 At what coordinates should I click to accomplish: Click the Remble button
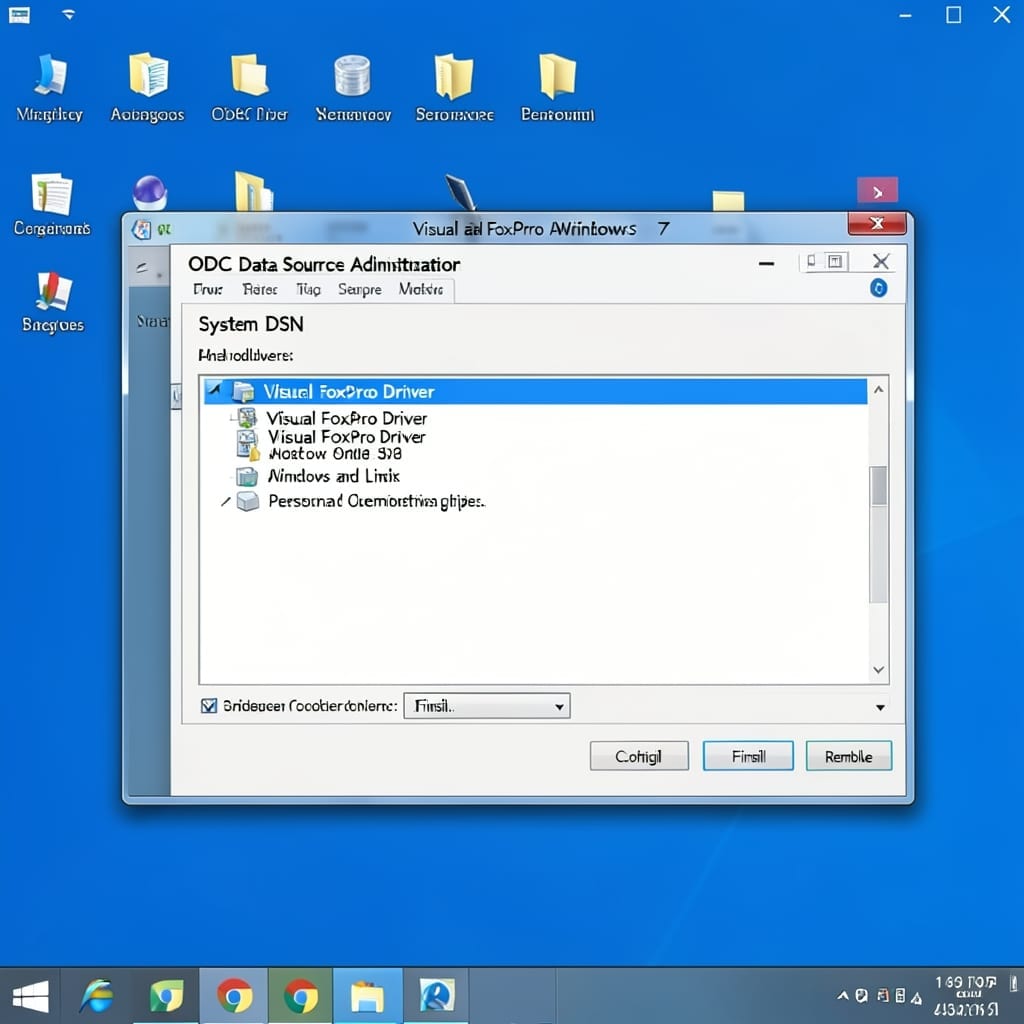click(x=848, y=756)
